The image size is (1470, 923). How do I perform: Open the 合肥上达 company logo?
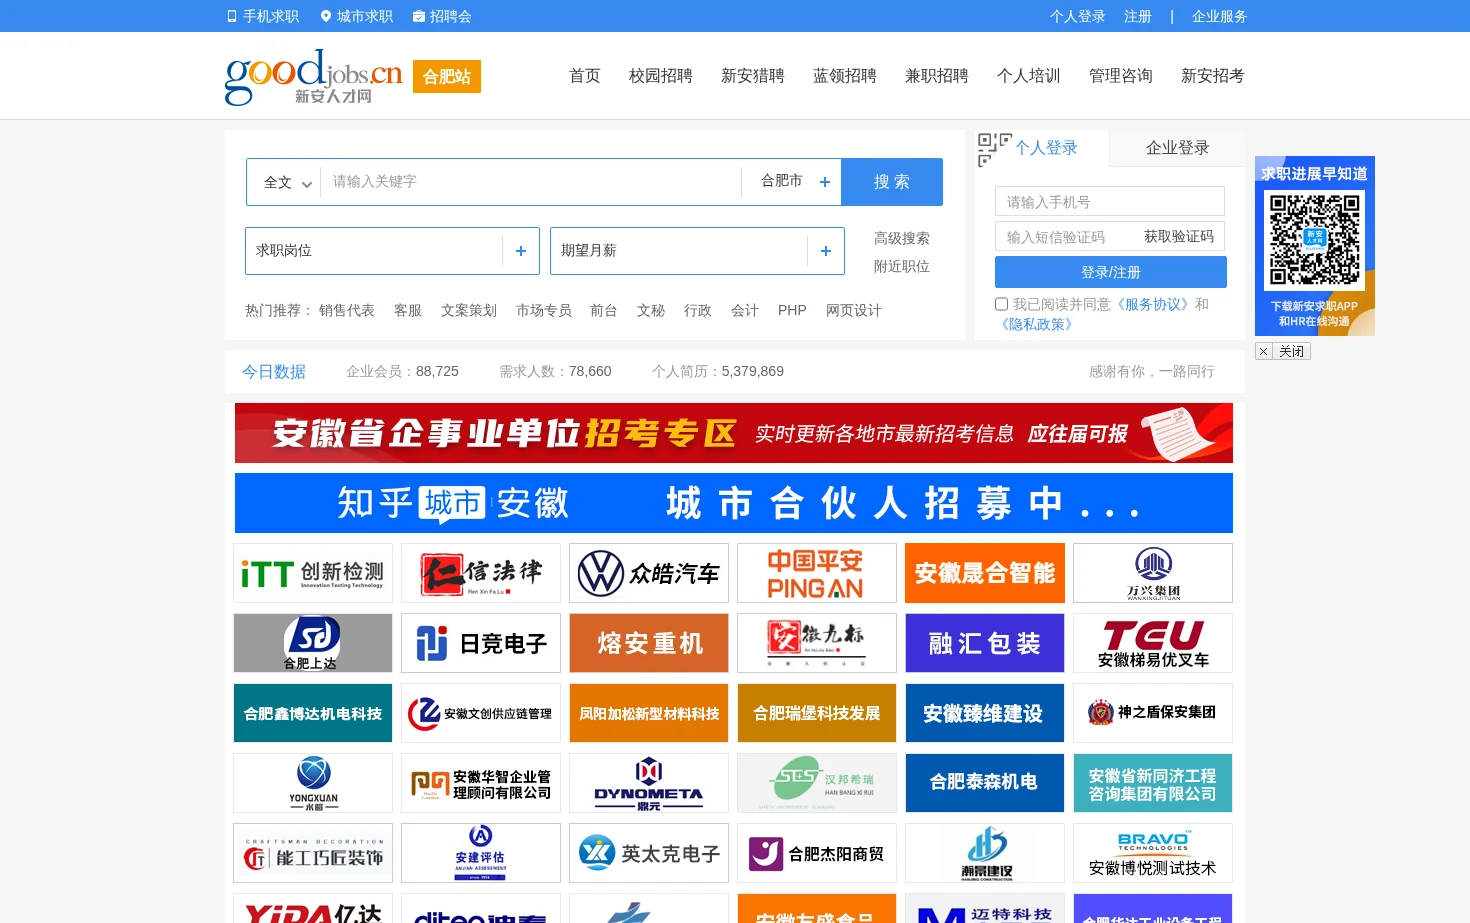(313, 643)
